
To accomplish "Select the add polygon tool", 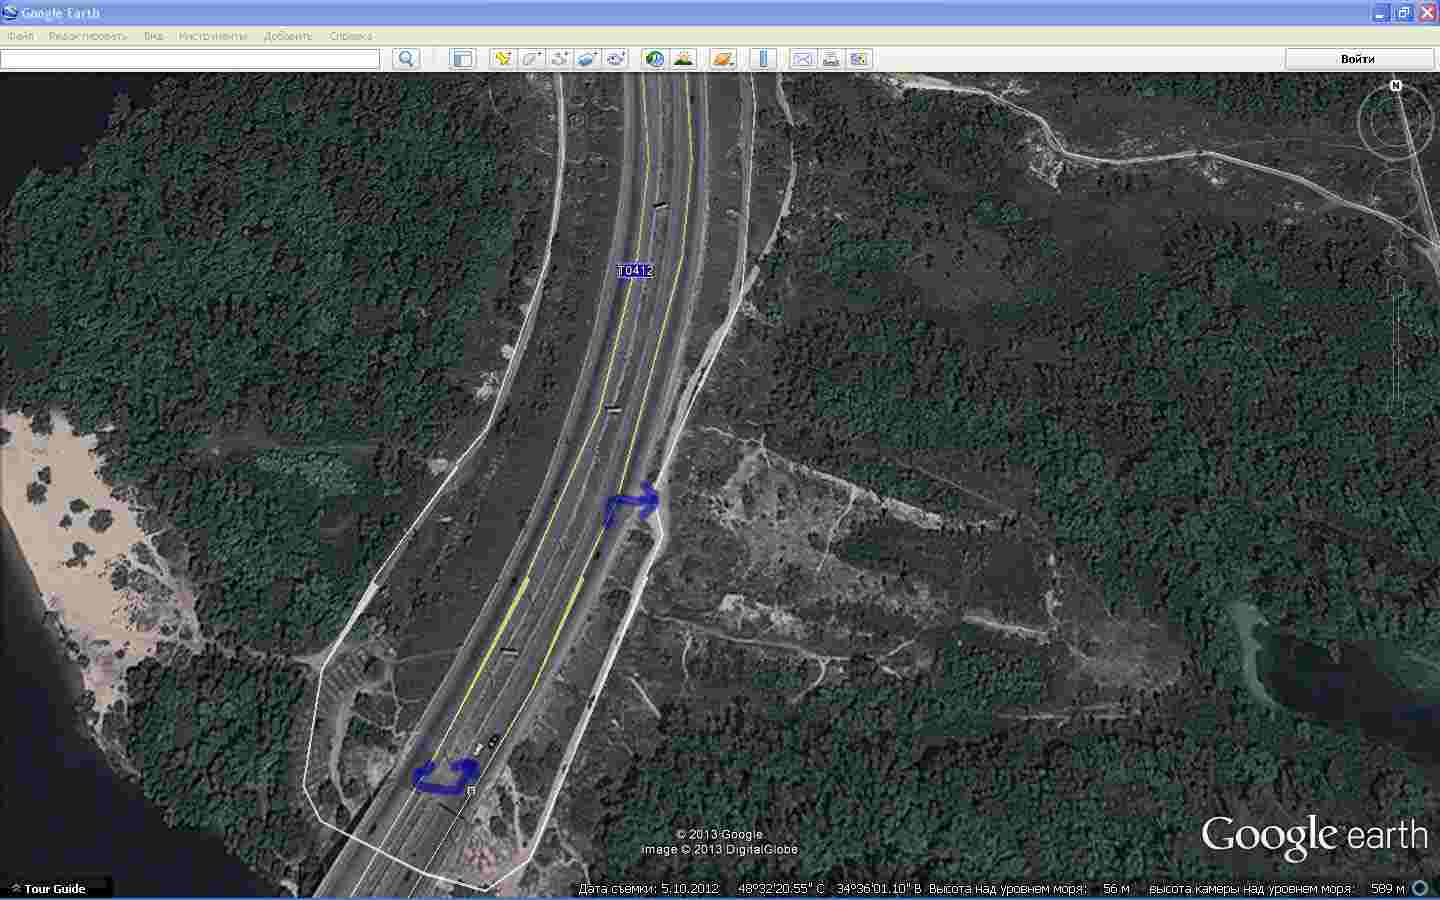I will coord(531,59).
